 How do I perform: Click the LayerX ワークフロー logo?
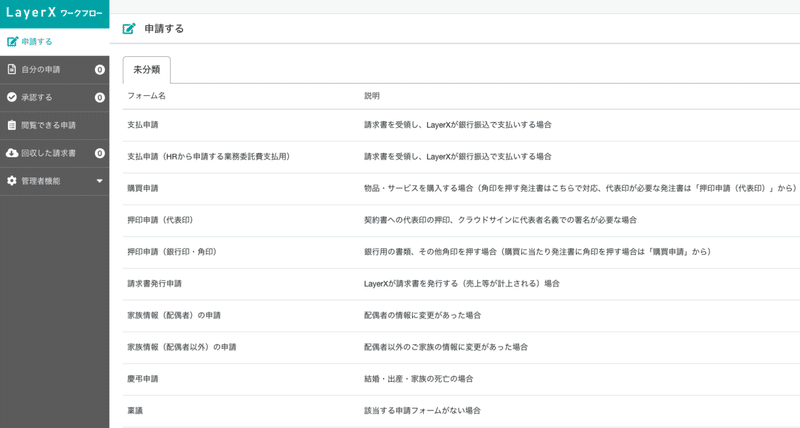54,13
